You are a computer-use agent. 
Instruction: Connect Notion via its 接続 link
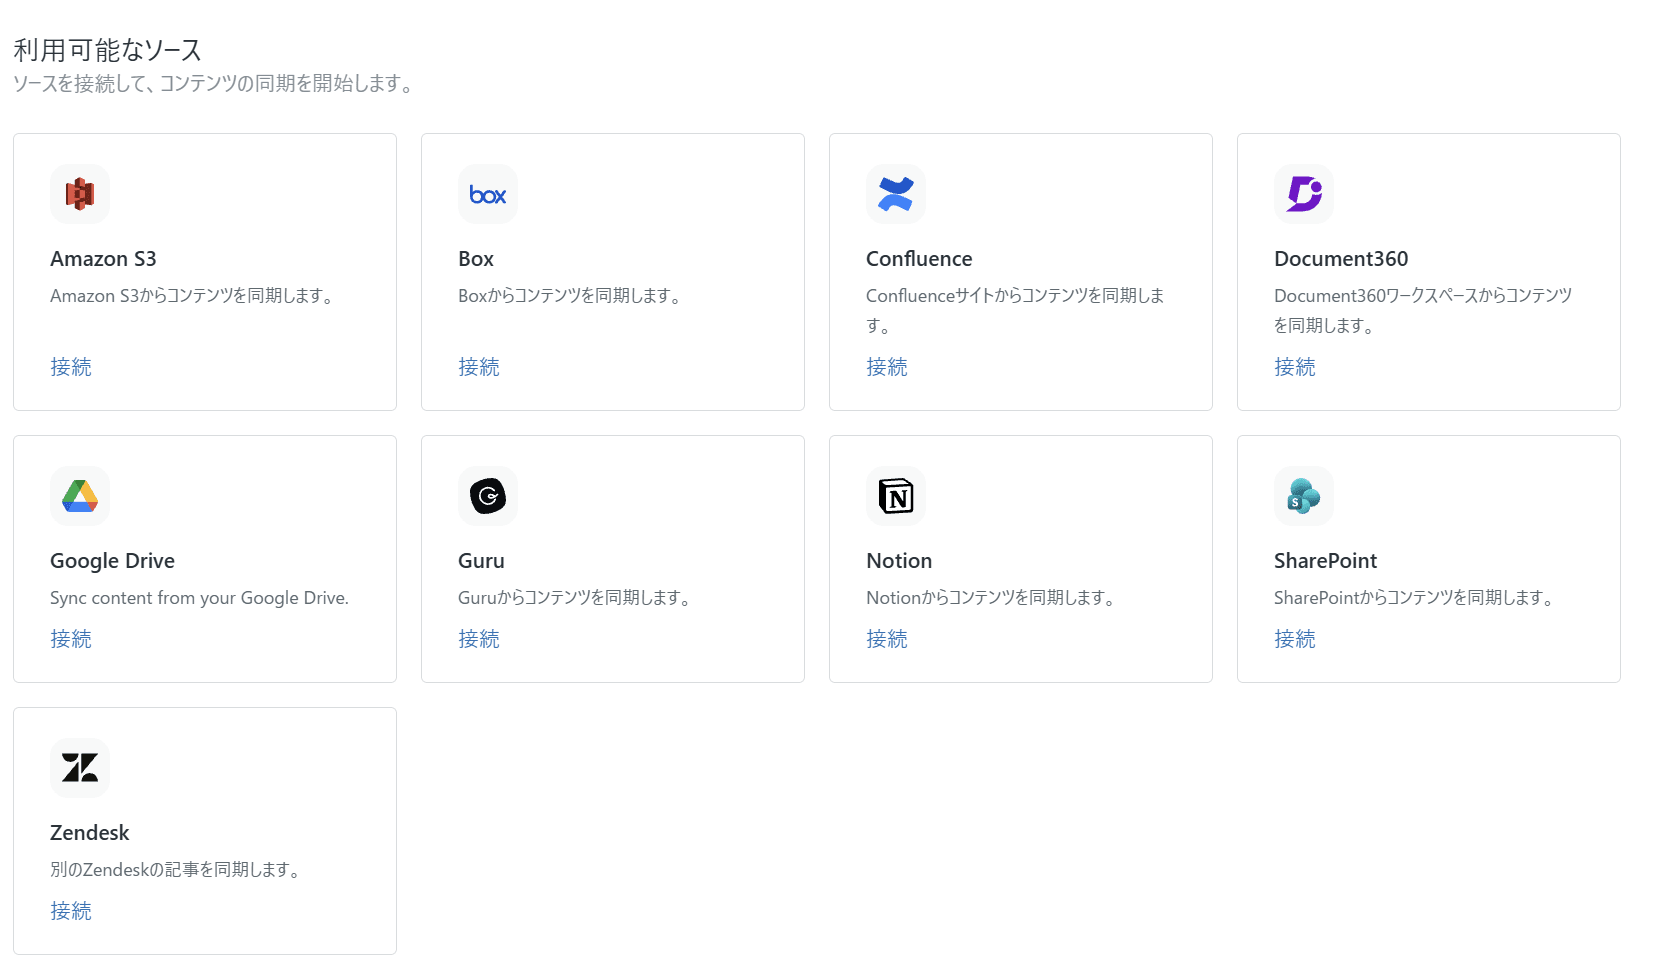click(887, 639)
